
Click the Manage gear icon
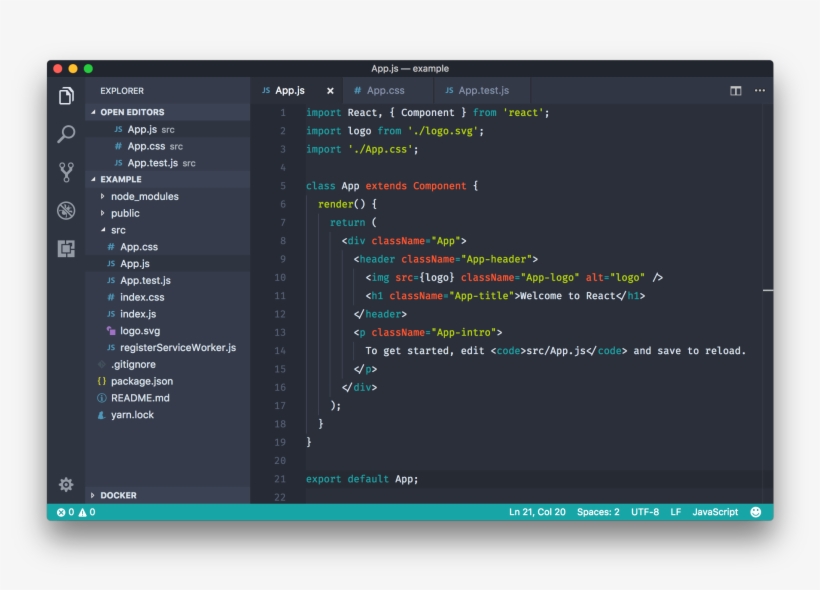(x=66, y=484)
